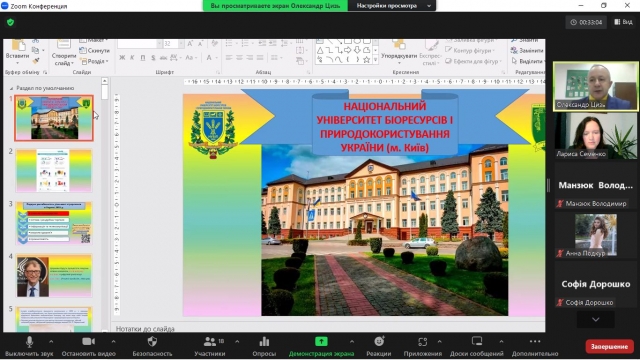The image size is (640, 360).
Task: Collapse the default section (Раздел по умолчанию)
Action: point(11,88)
